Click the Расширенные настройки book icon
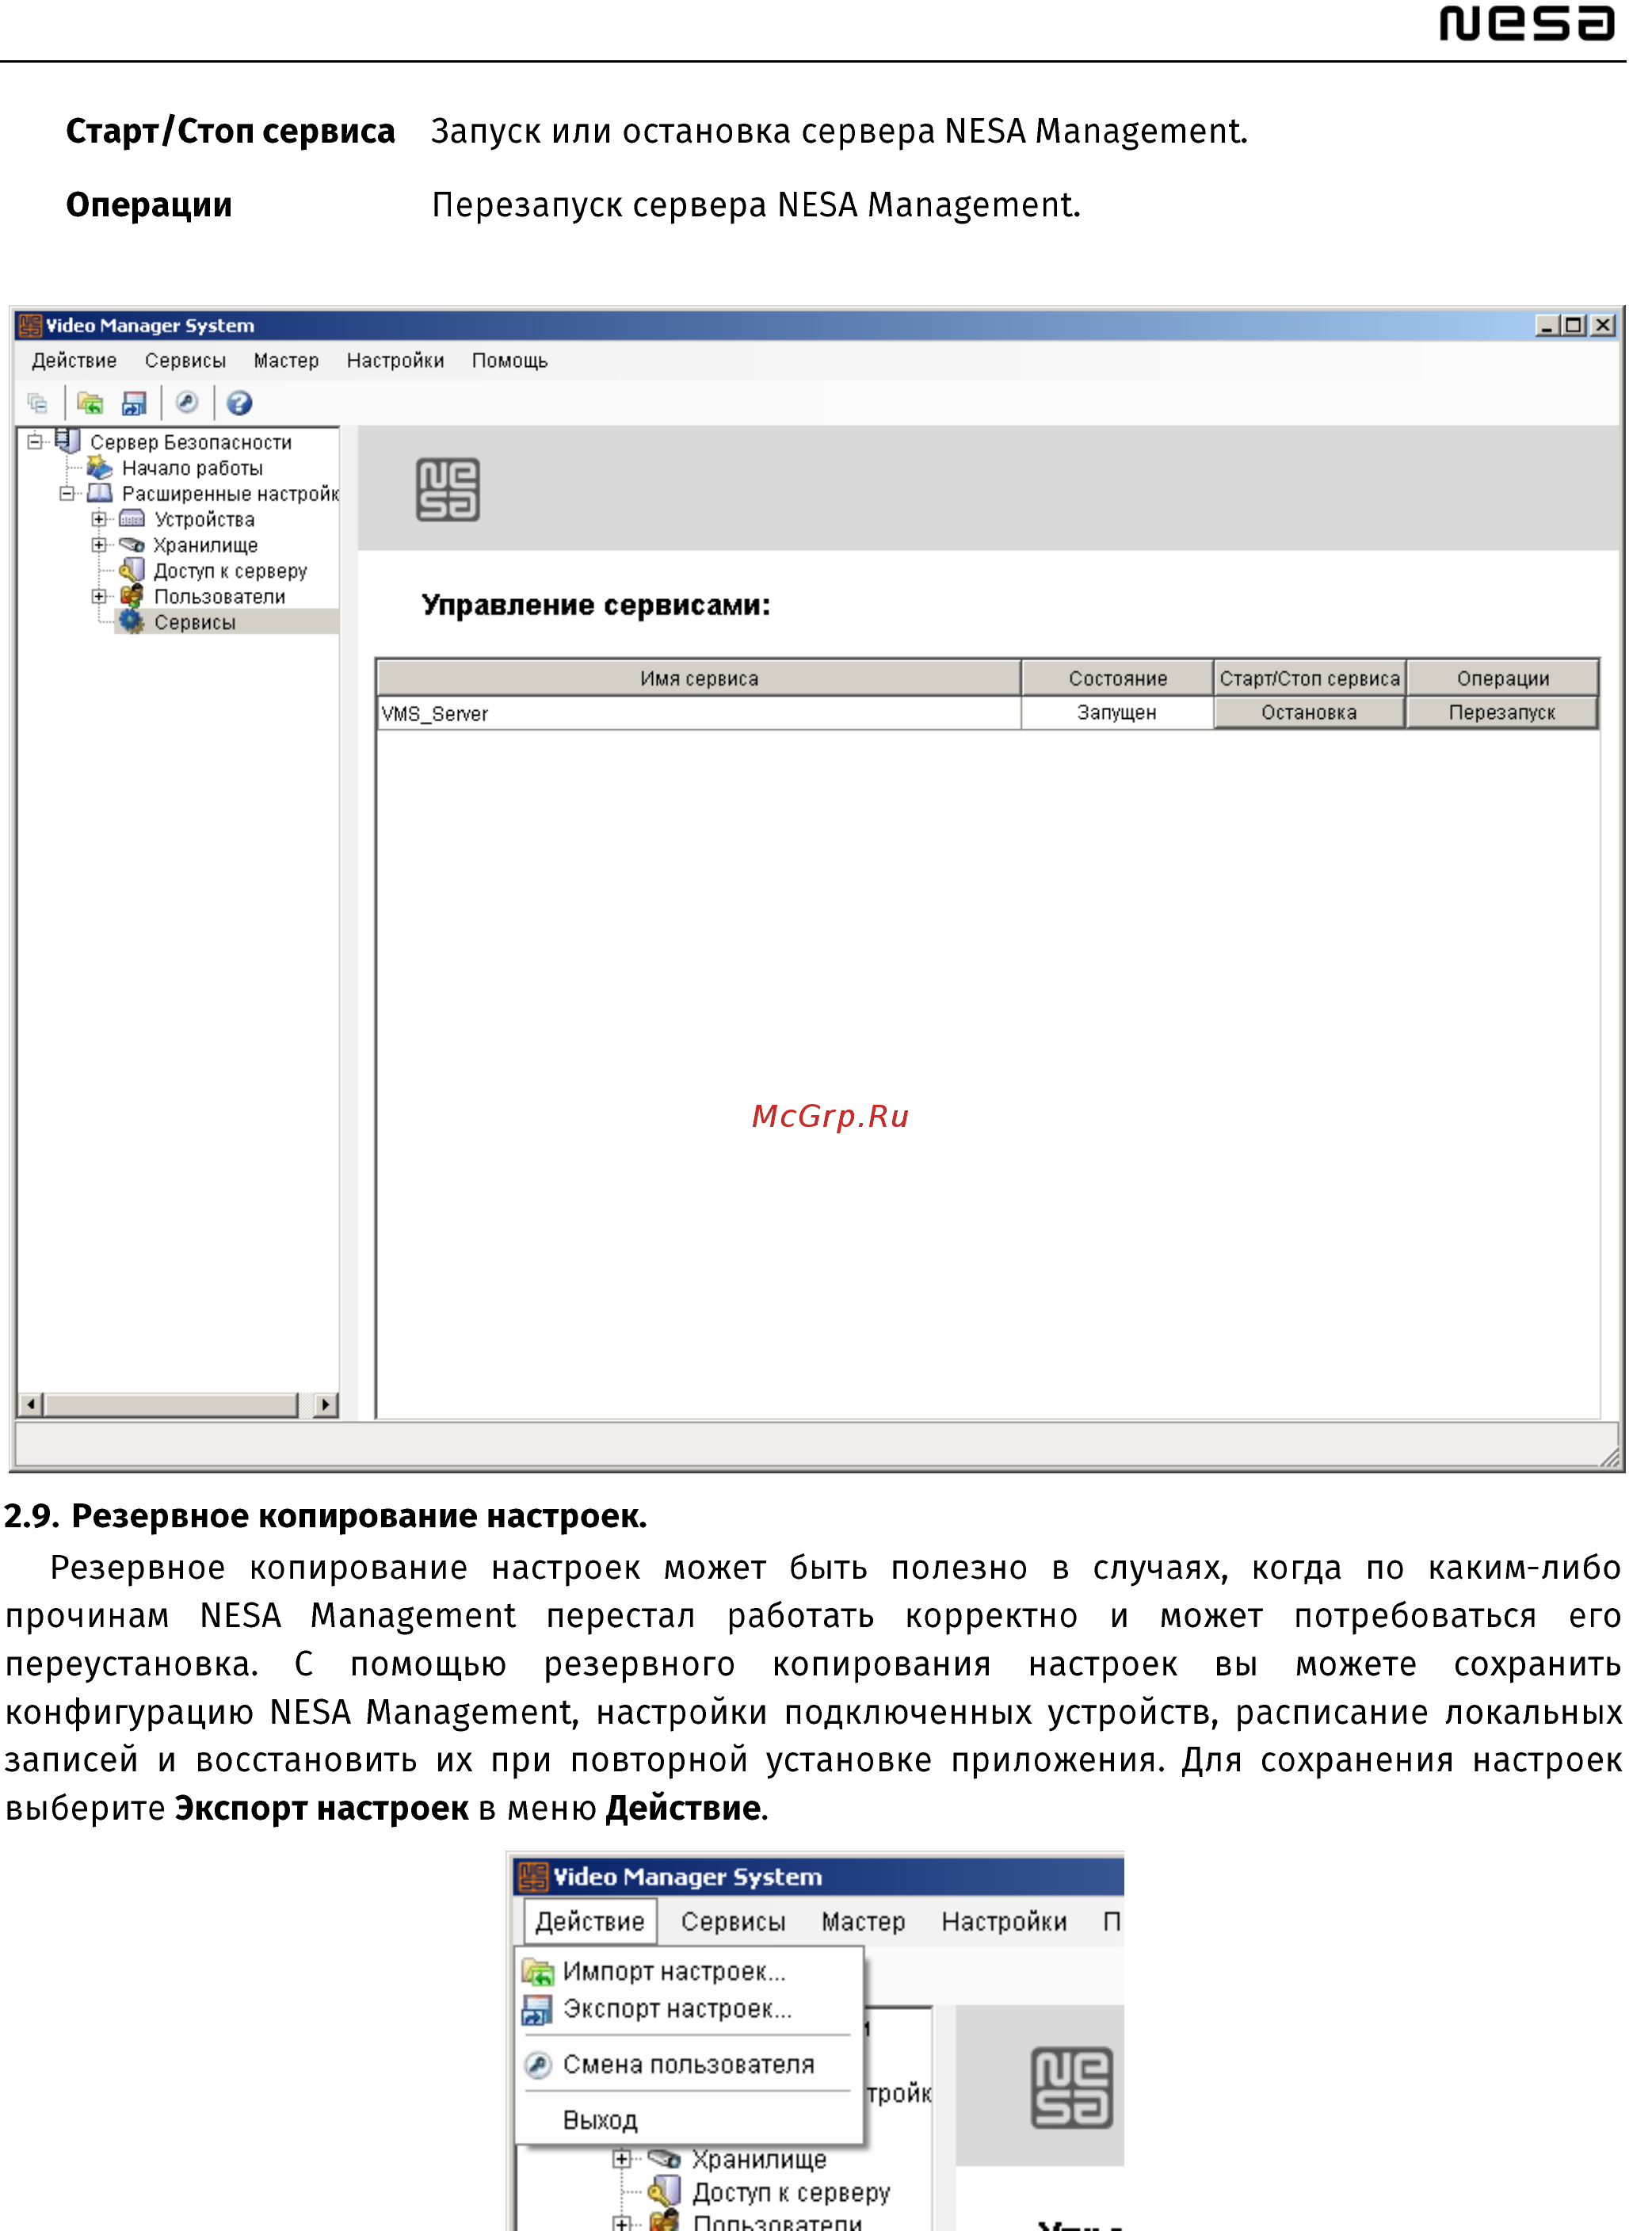 pyautogui.click(x=100, y=493)
